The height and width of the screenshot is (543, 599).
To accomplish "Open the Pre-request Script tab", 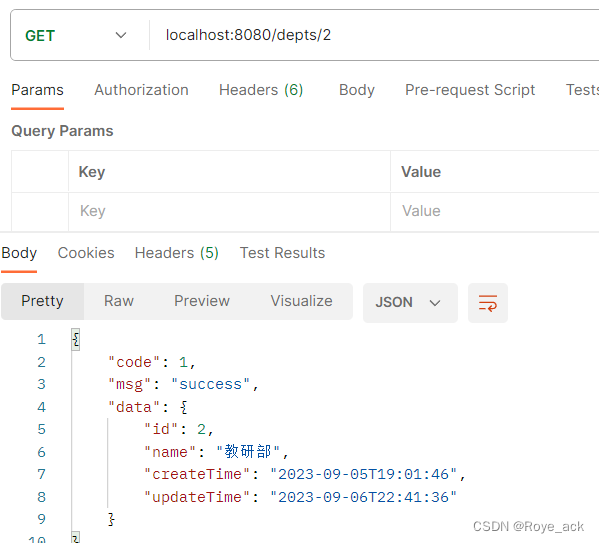I will pos(470,90).
